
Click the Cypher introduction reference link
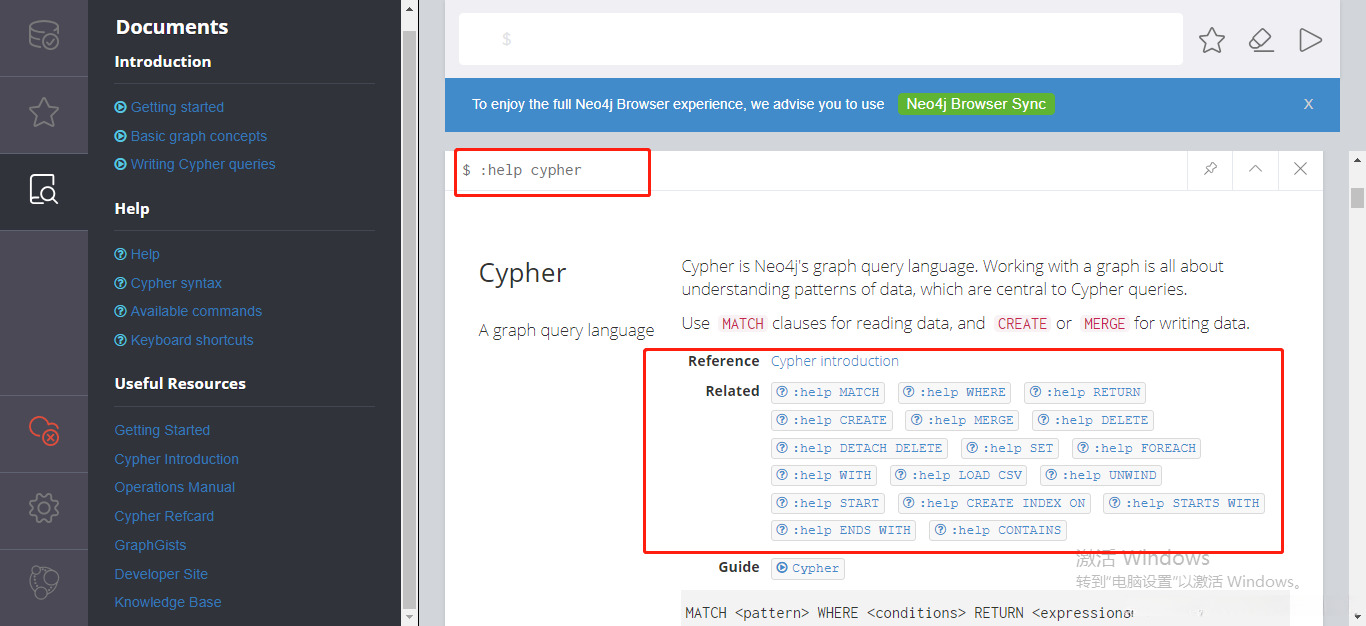(834, 361)
